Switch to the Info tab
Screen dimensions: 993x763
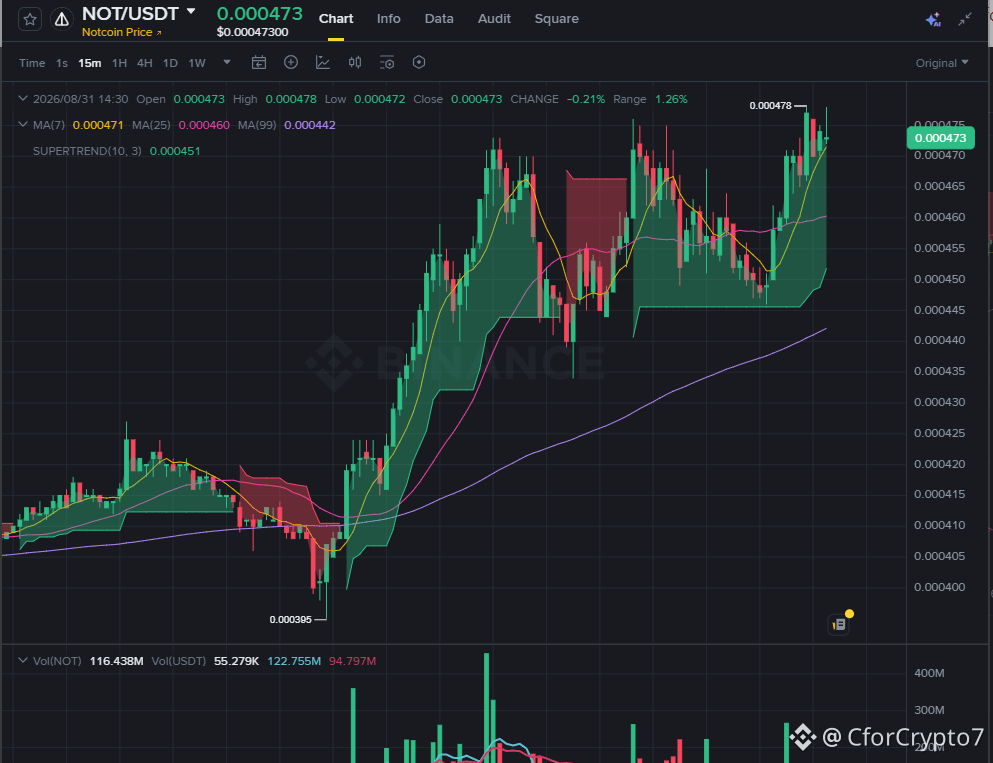[x=388, y=19]
